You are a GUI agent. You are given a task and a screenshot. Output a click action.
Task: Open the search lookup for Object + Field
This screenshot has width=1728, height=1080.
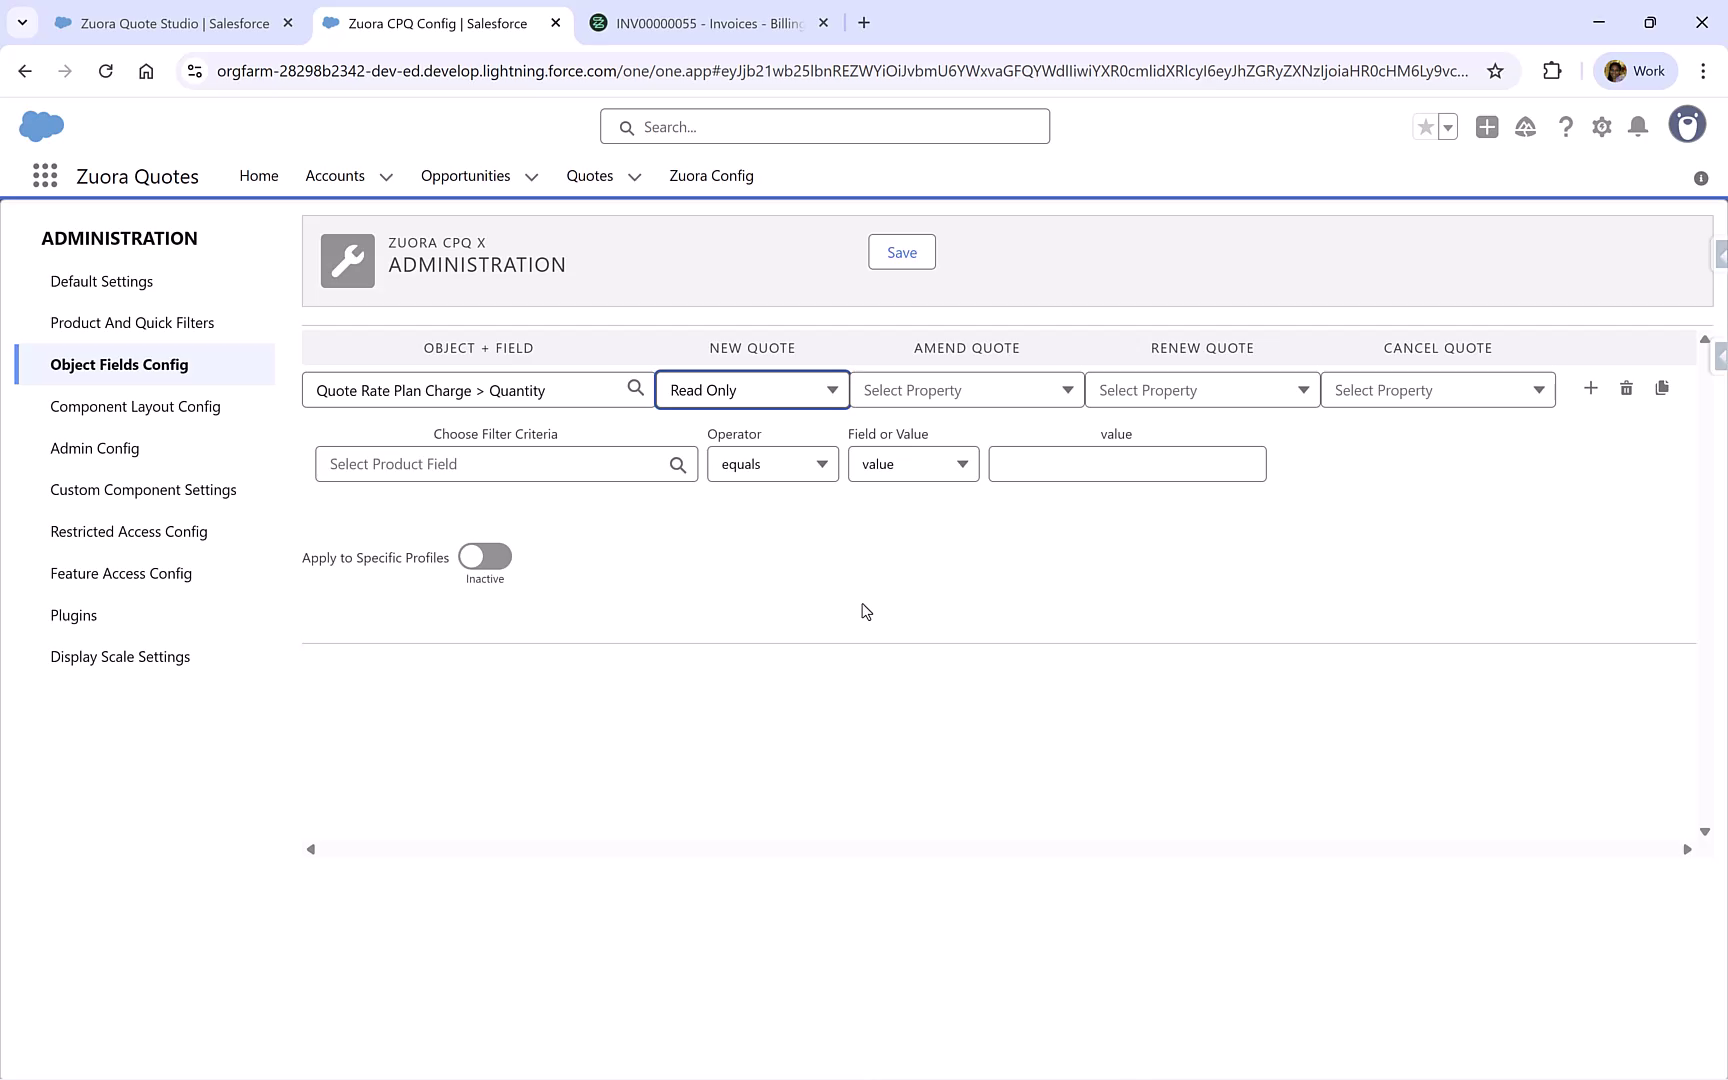[635, 387]
